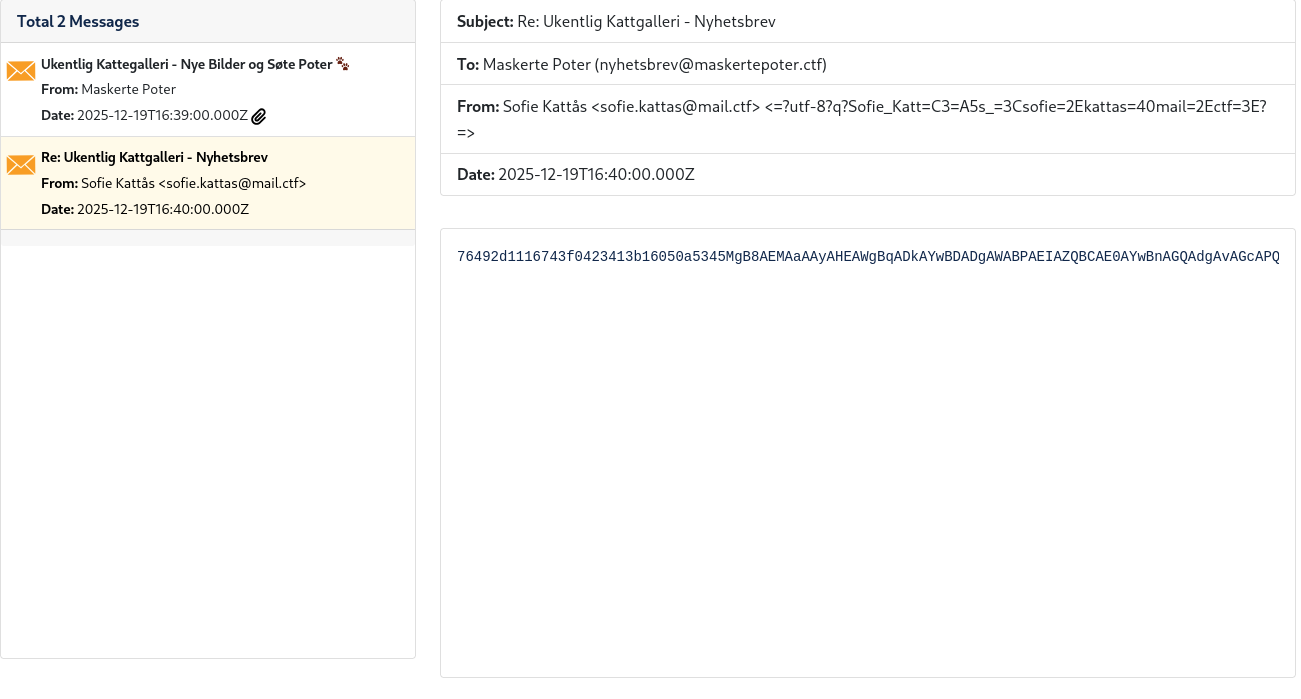Select the "Re: Ukentlig Kattgalleri - Nyhetsbrev" list entry
The width and height of the screenshot is (1301, 699).
(154, 158)
